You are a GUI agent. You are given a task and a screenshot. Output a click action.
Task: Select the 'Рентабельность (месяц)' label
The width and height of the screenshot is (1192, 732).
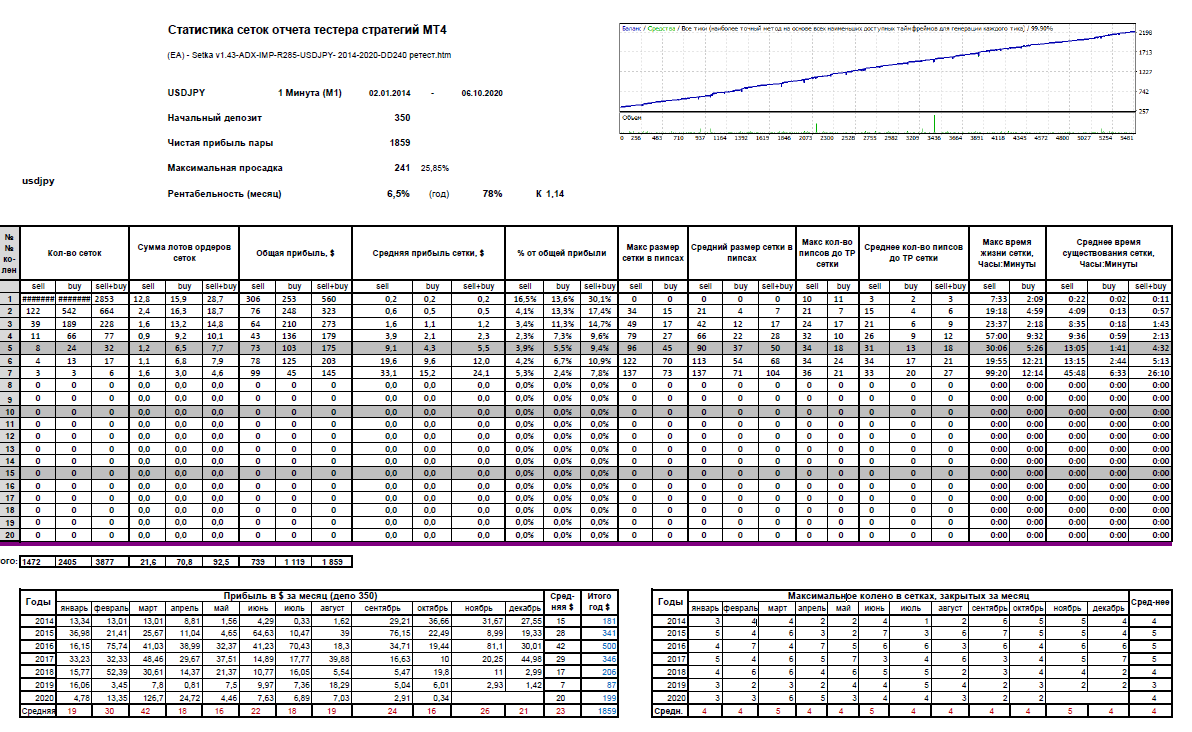[x=224, y=194]
